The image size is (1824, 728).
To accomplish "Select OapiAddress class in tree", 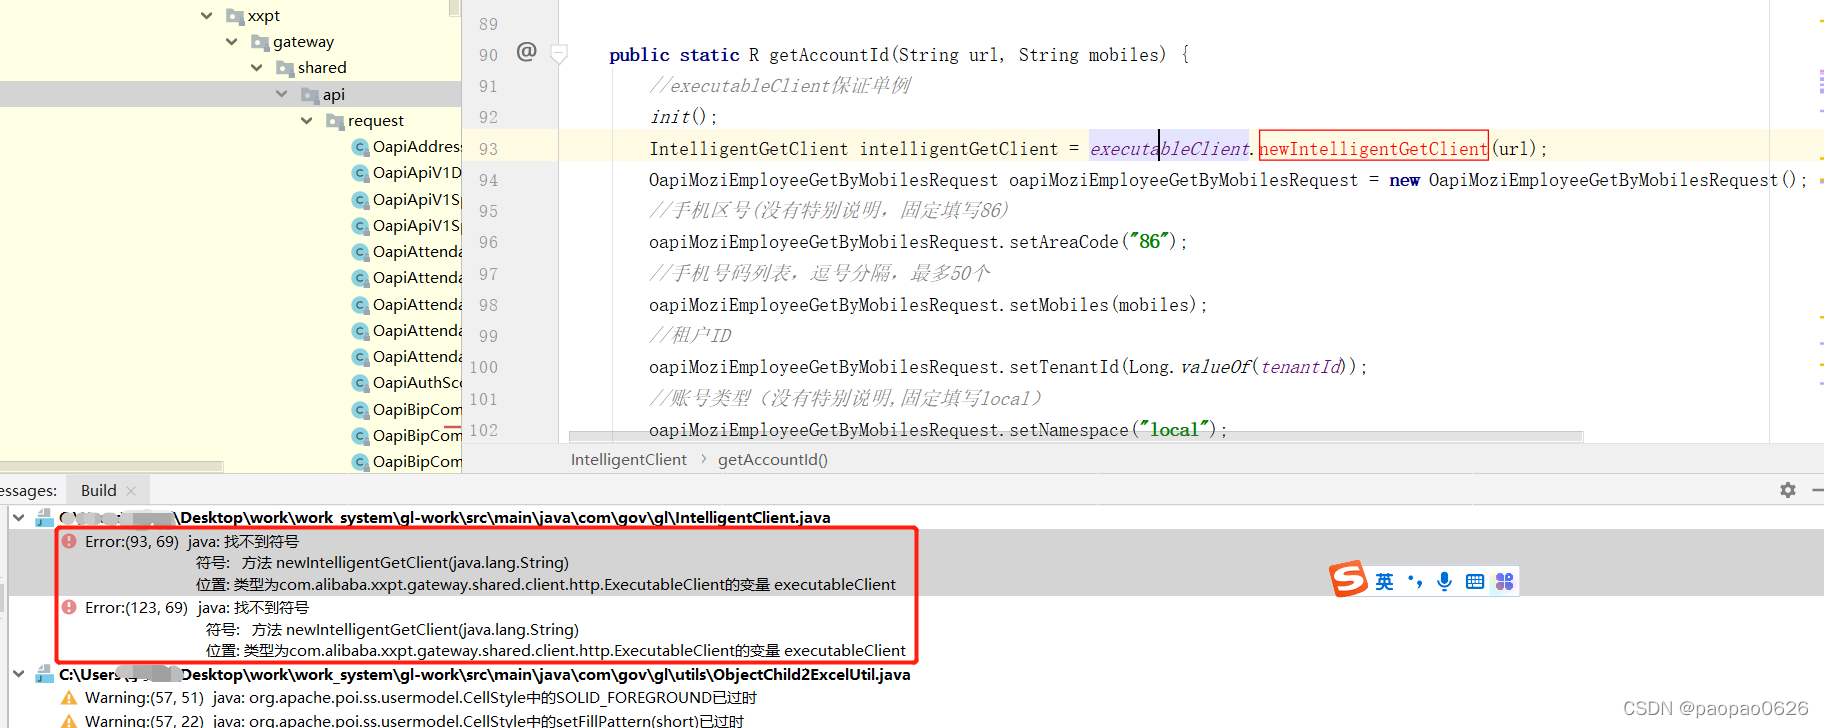I will [417, 147].
